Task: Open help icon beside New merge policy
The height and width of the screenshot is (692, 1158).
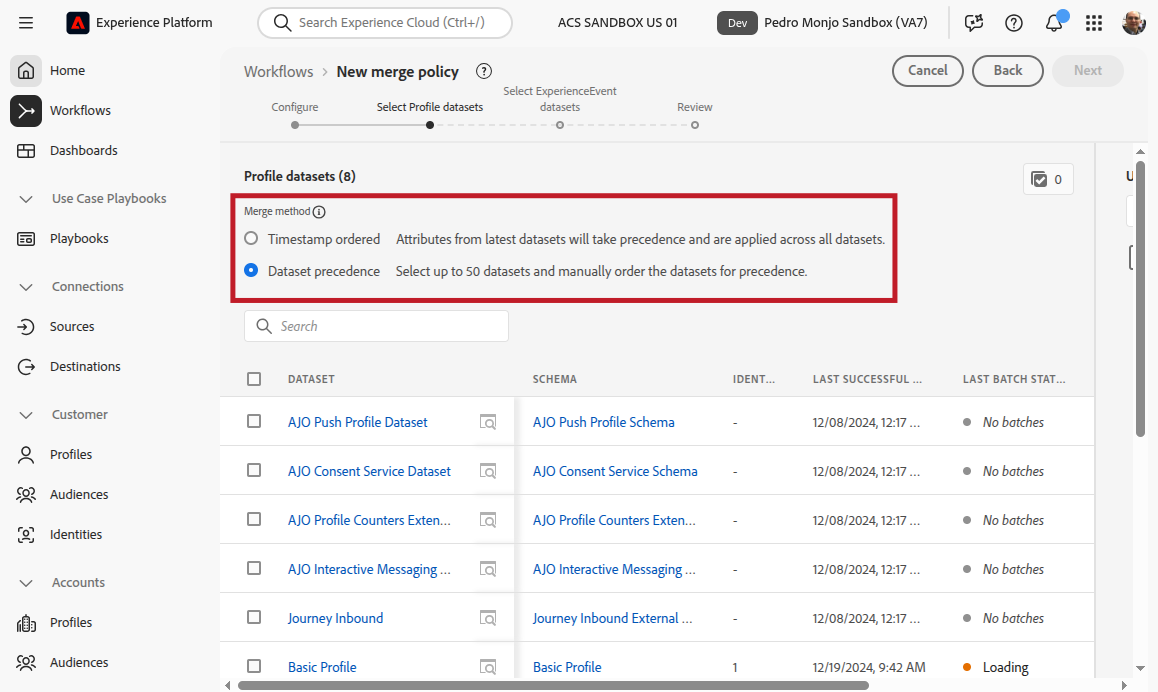Action: tap(484, 71)
